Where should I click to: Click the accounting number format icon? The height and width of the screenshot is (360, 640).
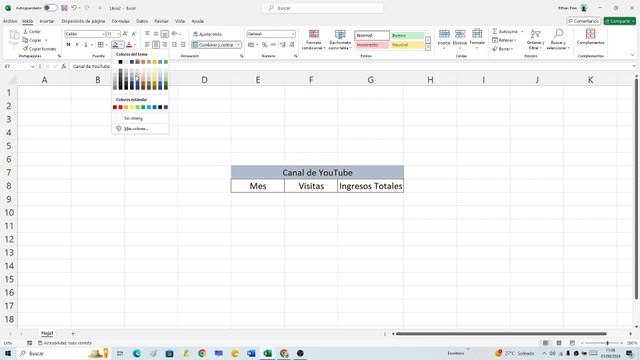pyautogui.click(x=251, y=44)
